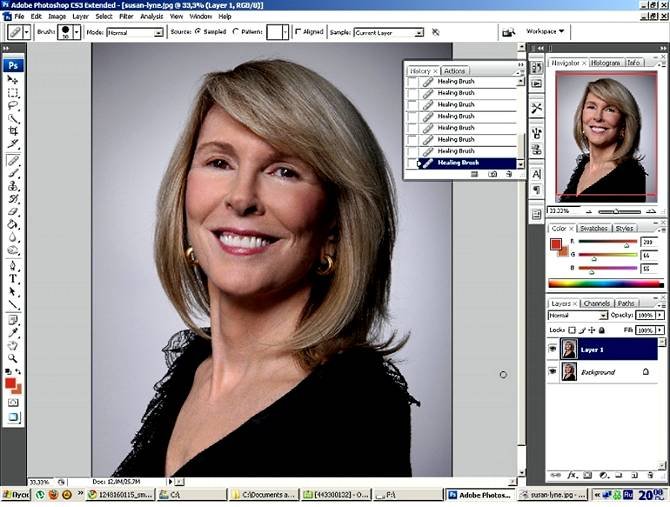Choose the Pattern source radio button
The height and width of the screenshot is (507, 670).
pos(236,32)
